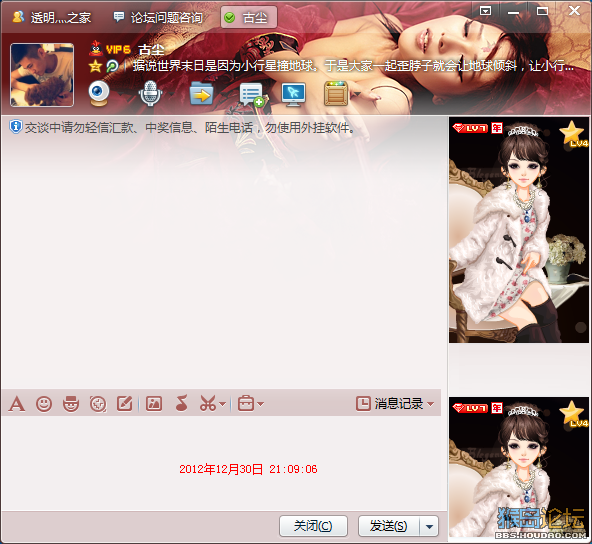Expand the briefcase toolbox dropdown arrow
The image size is (592, 544).
tap(261, 404)
